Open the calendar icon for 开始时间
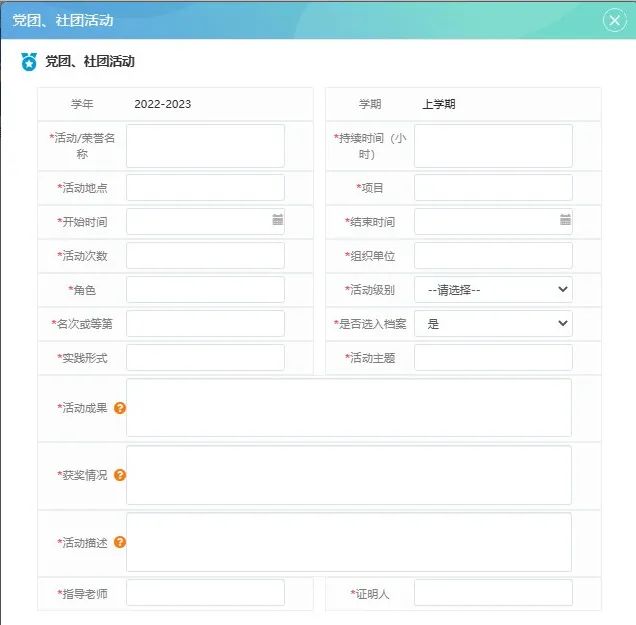Screen dimensions: 636x625 tap(277, 220)
